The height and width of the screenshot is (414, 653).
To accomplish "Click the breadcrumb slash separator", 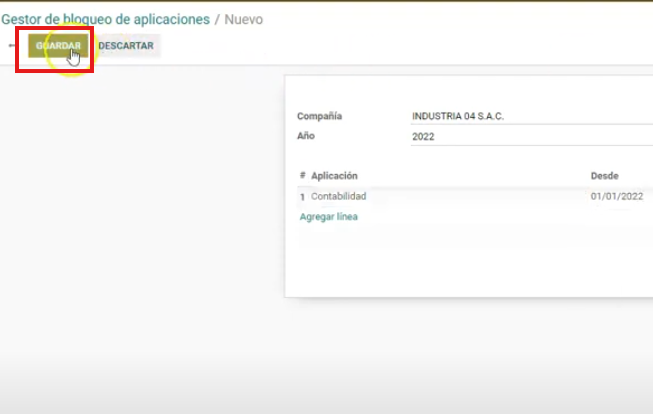I will [x=217, y=19].
